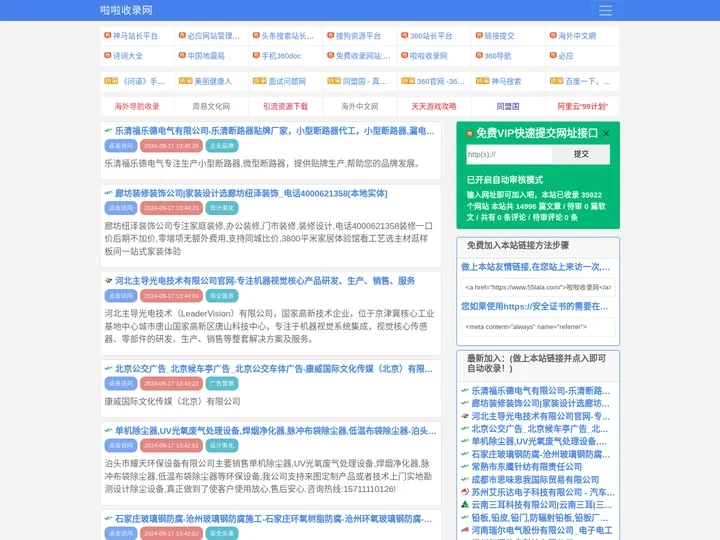This screenshot has height=540, width=720.
Task: Click the favicon beside 苏州艾乐达电子科技
Action: (465, 492)
